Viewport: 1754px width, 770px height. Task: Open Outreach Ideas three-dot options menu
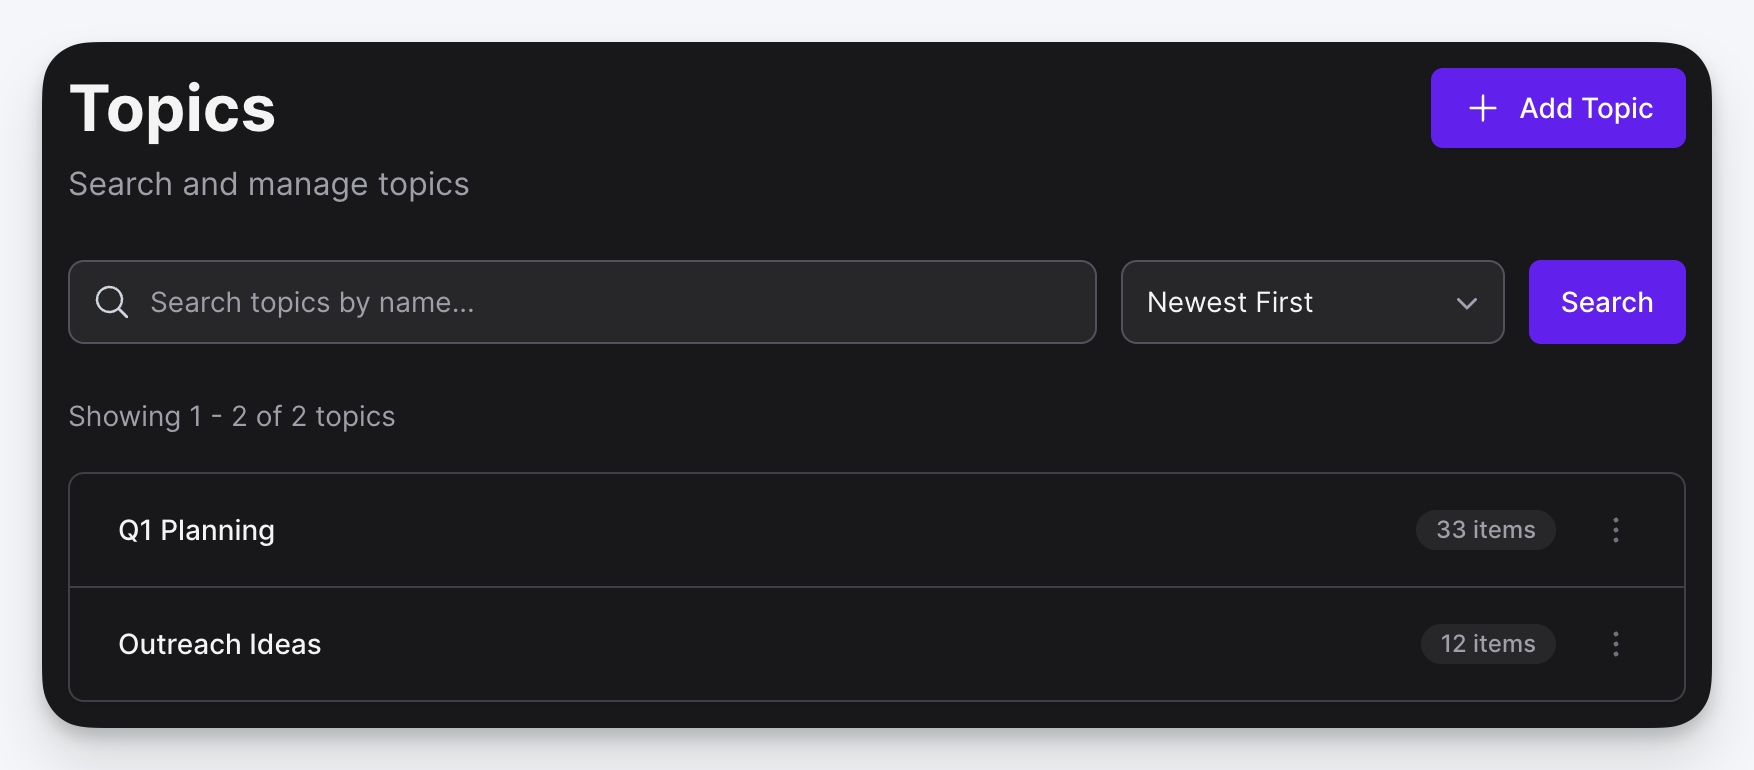(1615, 644)
